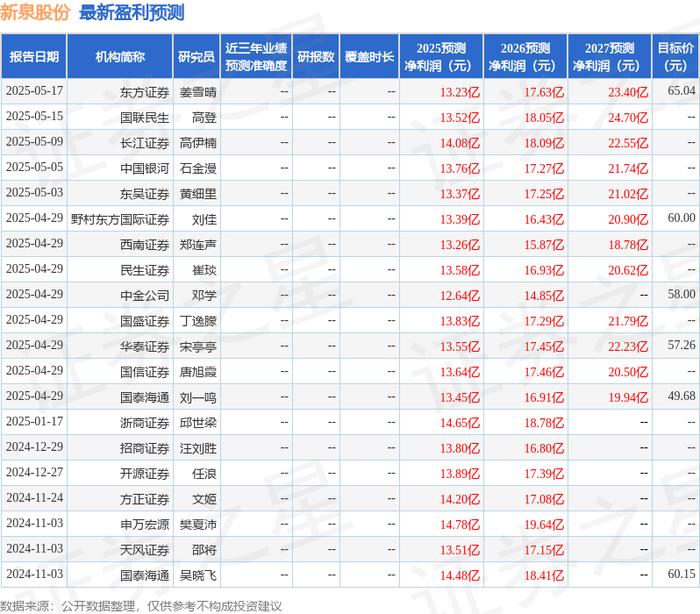700x614 pixels.
Task: Select analyst name 邵将
Action: [204, 551]
